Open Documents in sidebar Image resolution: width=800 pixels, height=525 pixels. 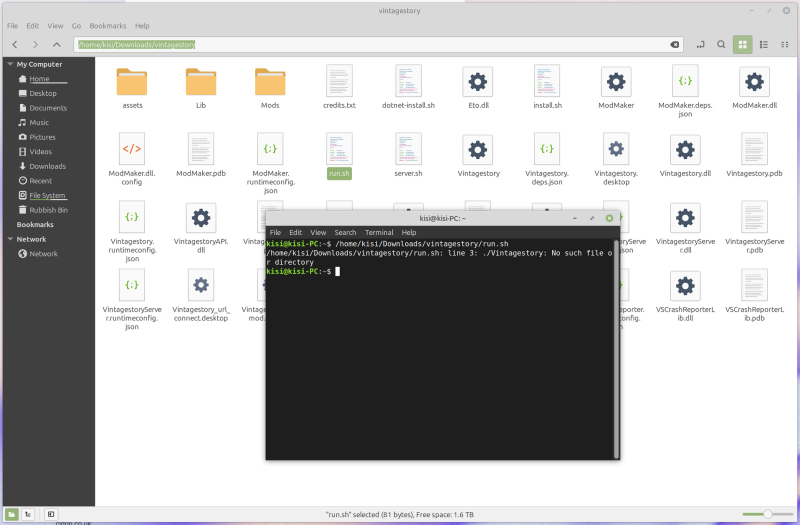click(48, 108)
